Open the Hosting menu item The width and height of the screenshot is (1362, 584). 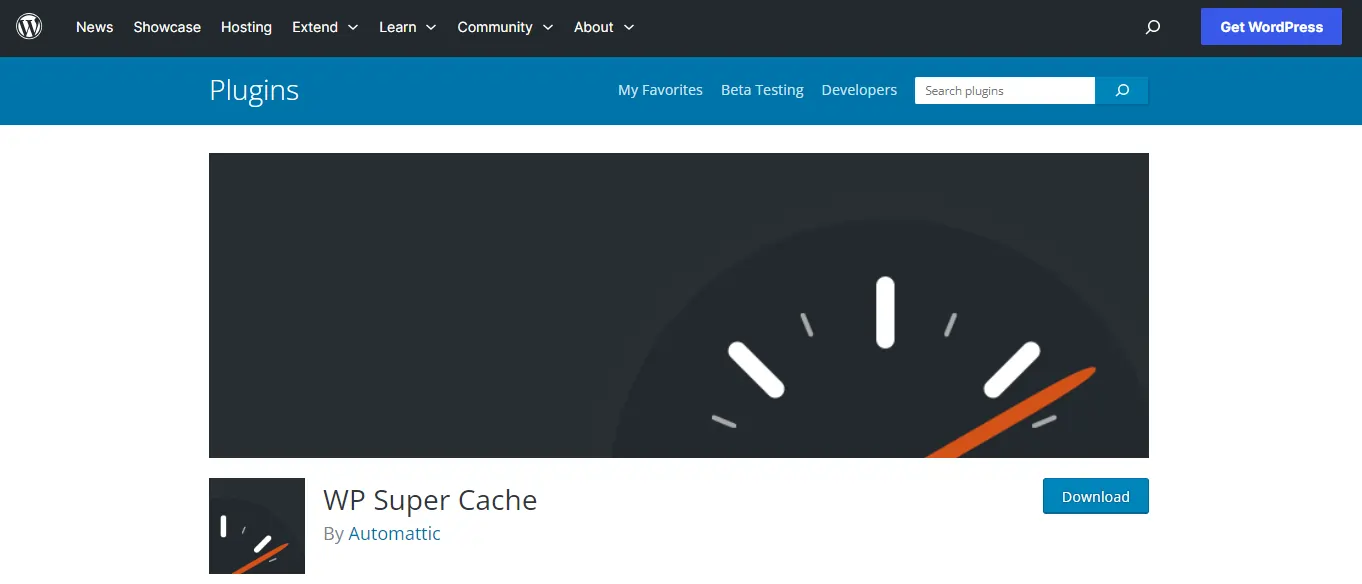click(246, 27)
